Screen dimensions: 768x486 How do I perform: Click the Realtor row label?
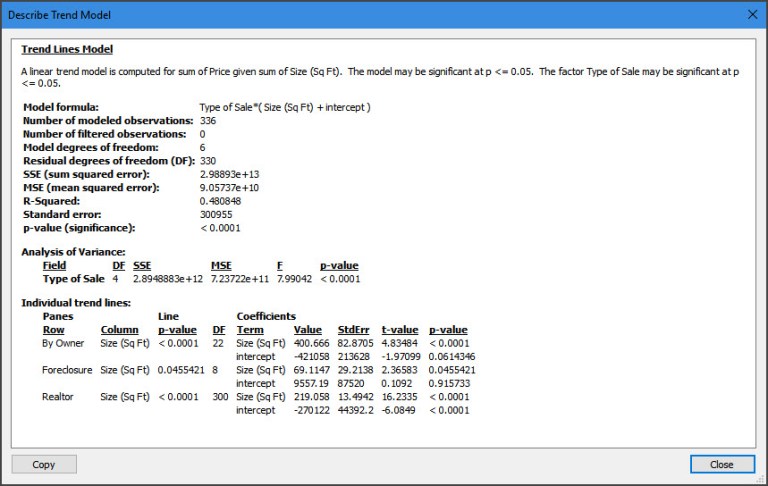[59, 396]
